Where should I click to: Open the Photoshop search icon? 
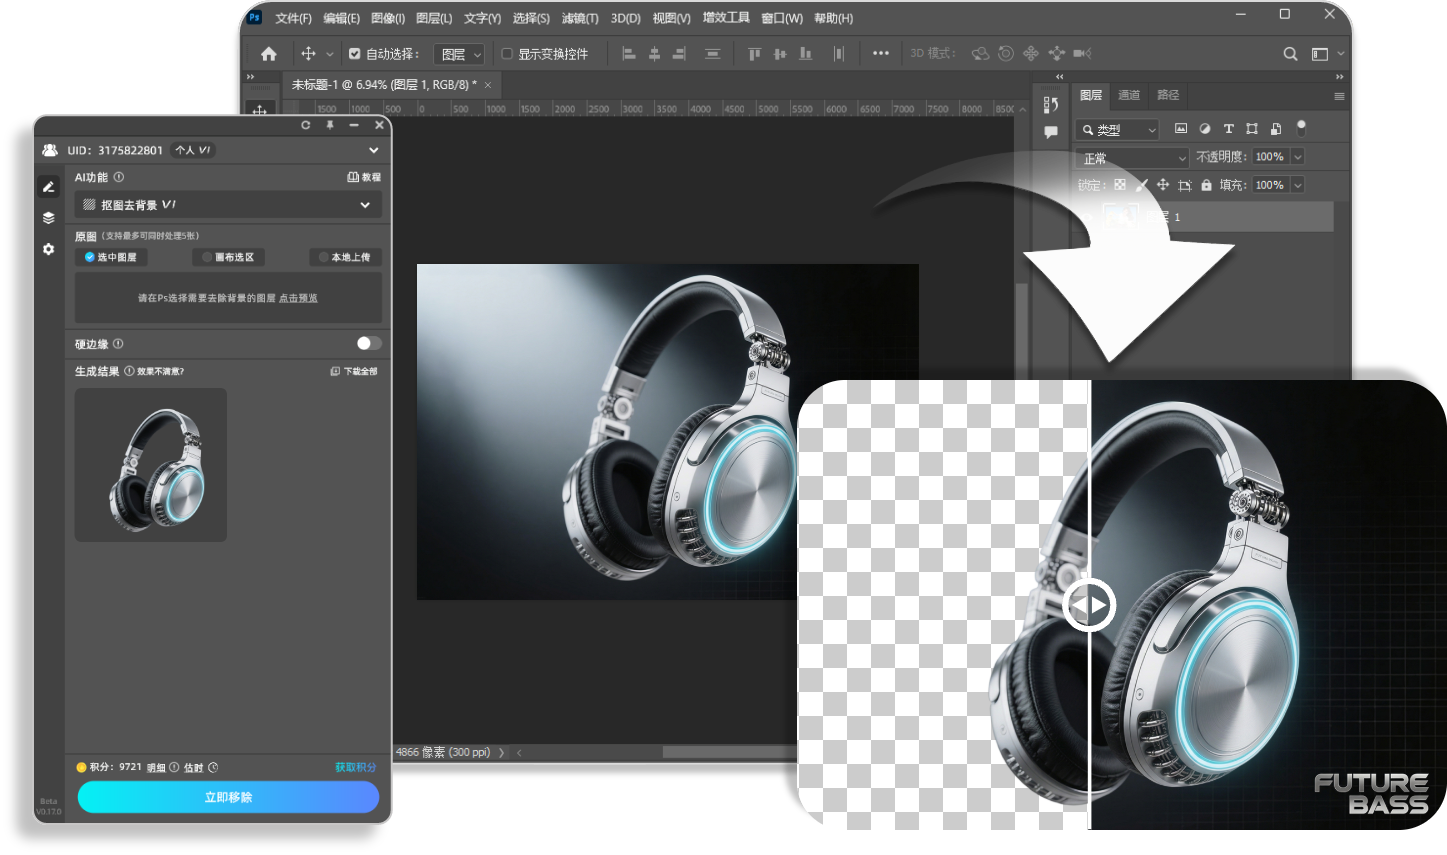tap(1290, 54)
